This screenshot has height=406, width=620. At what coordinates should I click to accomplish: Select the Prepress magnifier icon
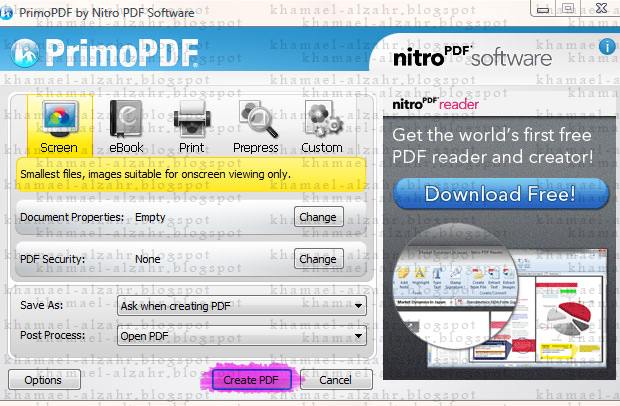tap(258, 119)
